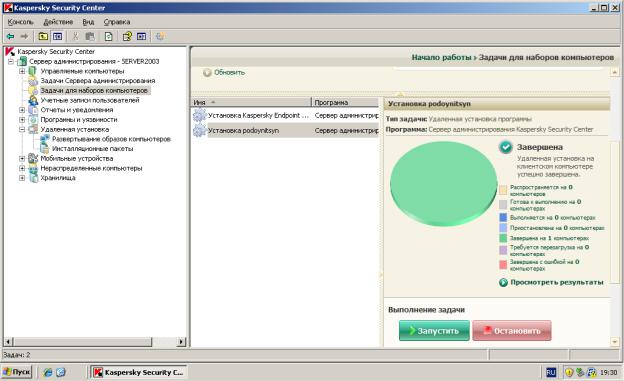The image size is (624, 381).
Task: Sort tasks by the Программа column header
Action: tap(345, 102)
